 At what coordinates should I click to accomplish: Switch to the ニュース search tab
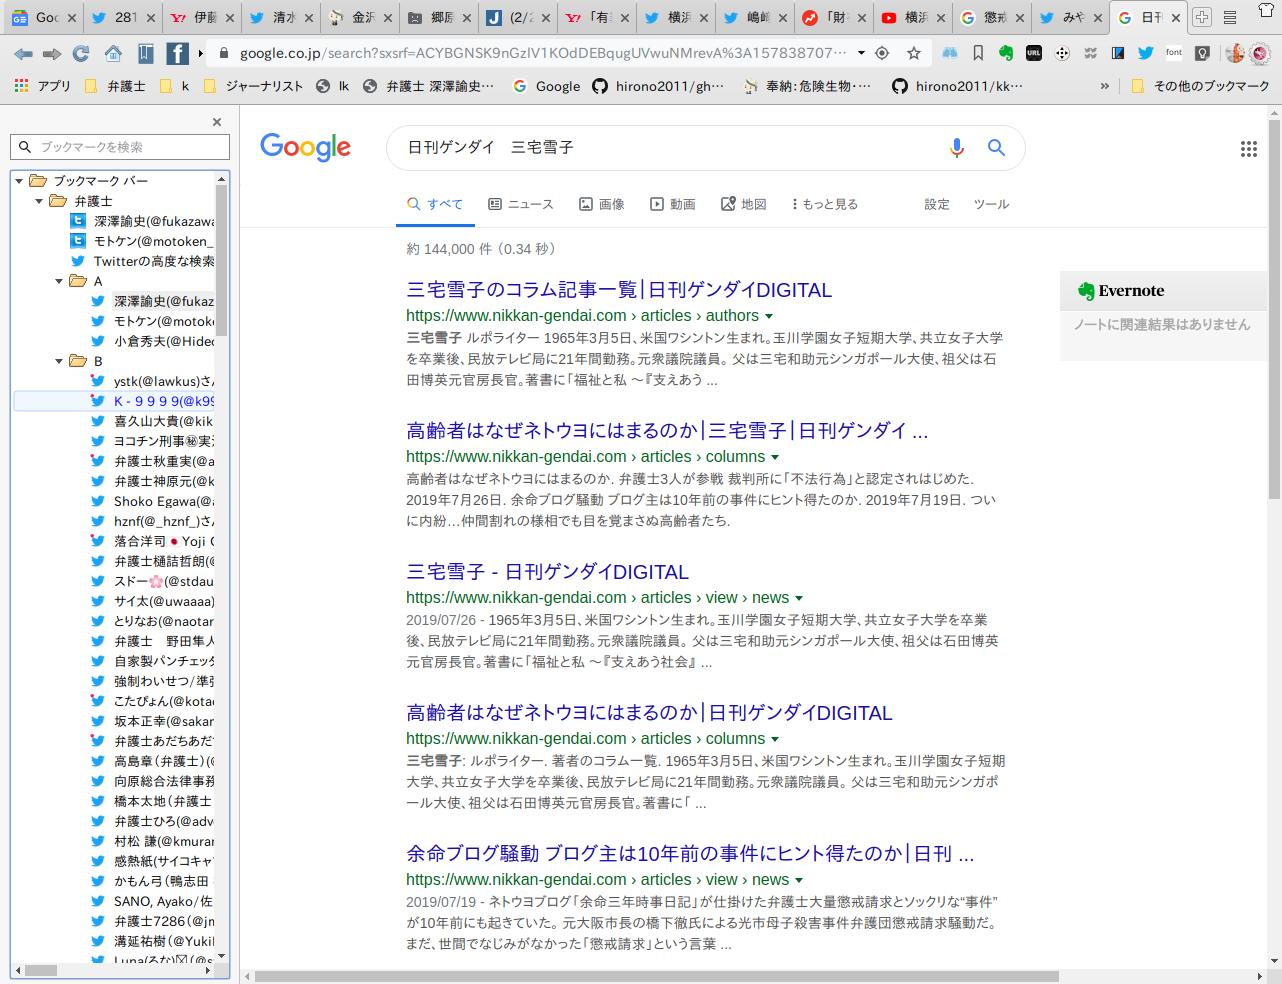[x=521, y=204]
